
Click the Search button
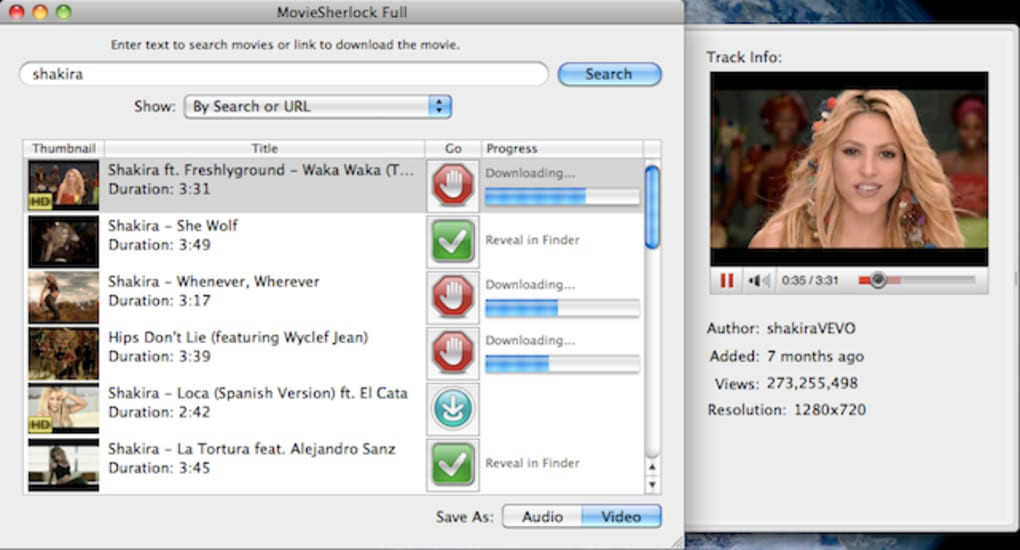pos(610,74)
